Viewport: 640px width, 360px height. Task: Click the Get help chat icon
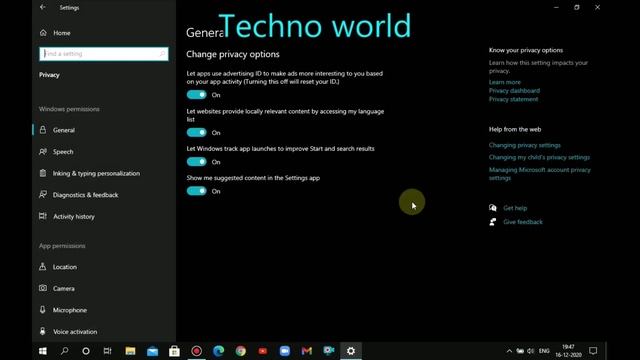493,208
